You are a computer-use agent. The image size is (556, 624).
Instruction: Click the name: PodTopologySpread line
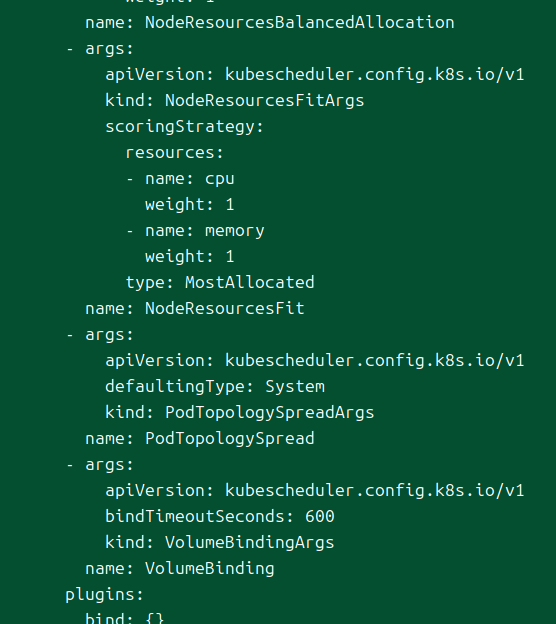pos(200,439)
